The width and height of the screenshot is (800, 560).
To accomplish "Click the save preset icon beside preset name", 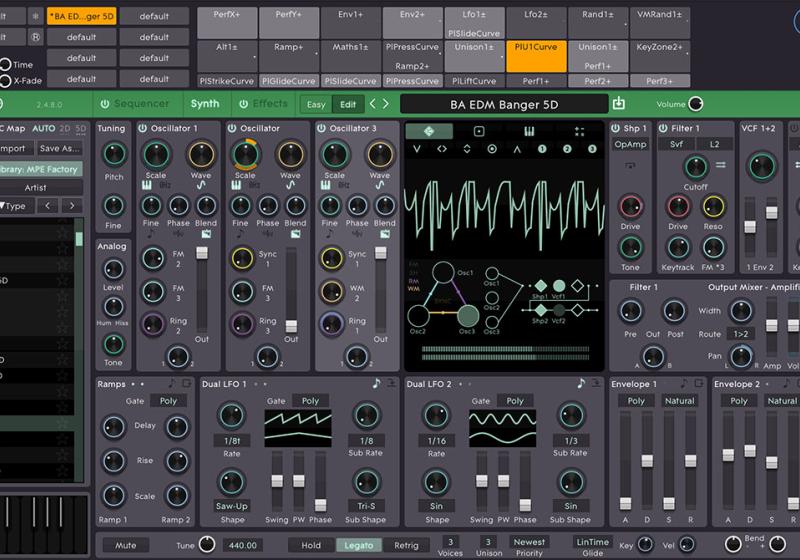I will click(x=618, y=104).
